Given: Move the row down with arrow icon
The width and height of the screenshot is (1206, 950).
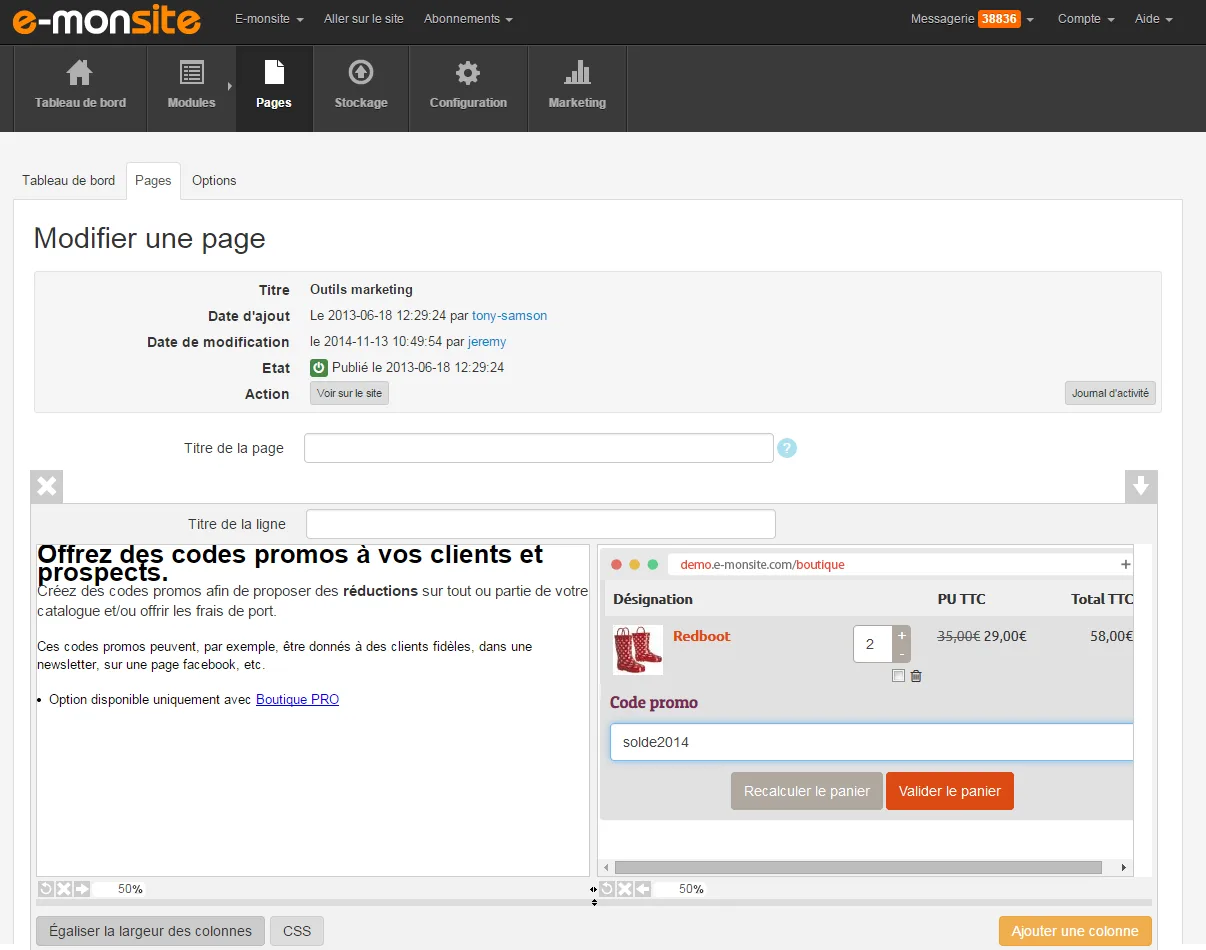Looking at the screenshot, I should [1141, 486].
